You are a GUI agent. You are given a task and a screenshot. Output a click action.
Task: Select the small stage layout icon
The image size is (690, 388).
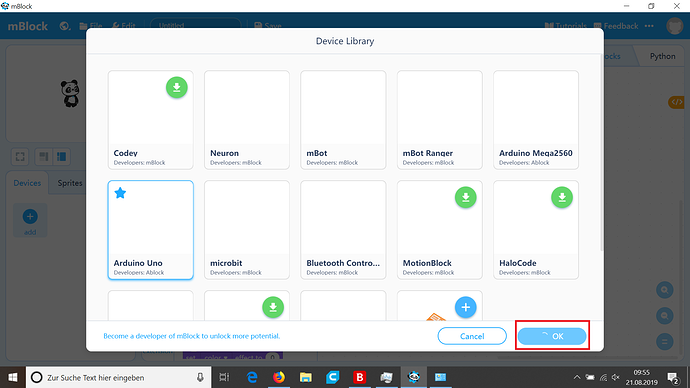click(43, 157)
